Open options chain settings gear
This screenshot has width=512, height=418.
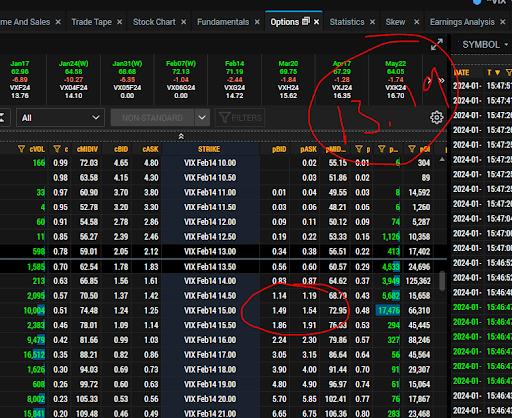[437, 117]
